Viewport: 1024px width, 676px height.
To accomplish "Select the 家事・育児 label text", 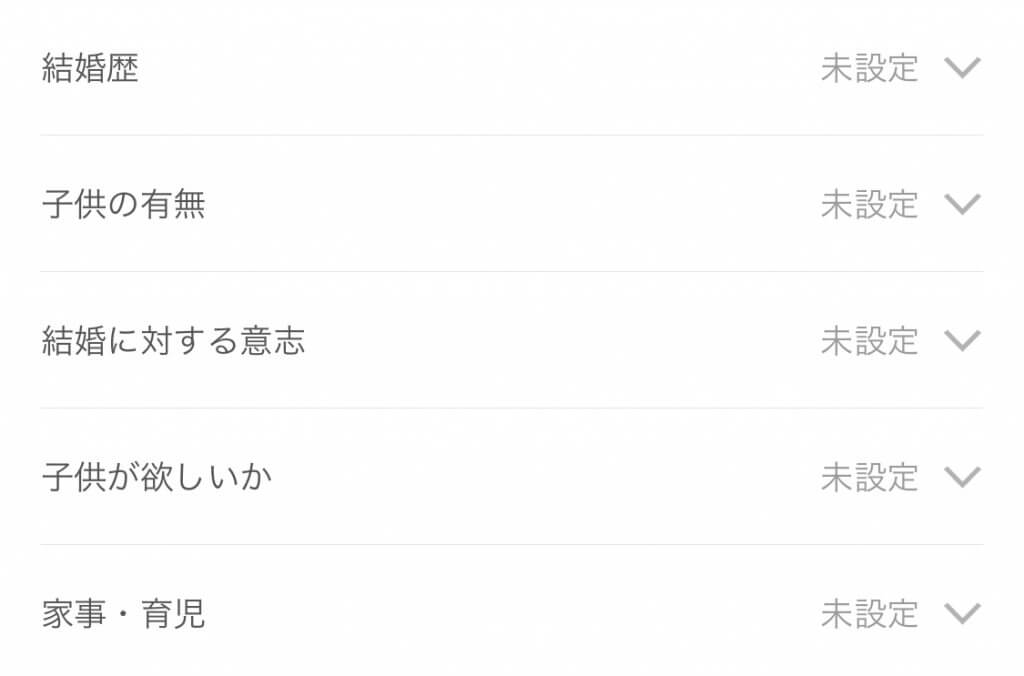I will coord(124,613).
